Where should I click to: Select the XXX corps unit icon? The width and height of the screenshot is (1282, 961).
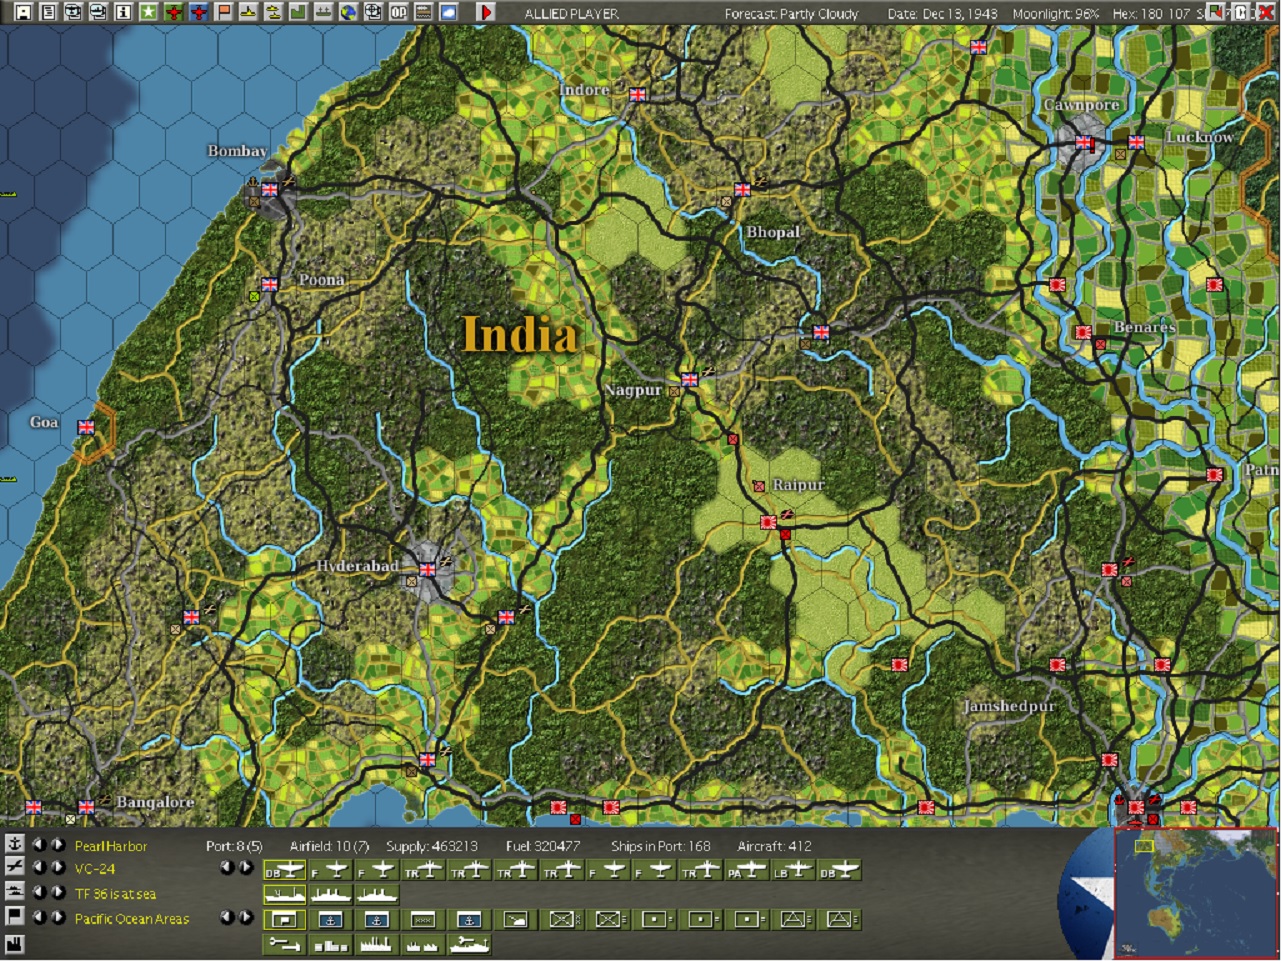click(x=422, y=919)
